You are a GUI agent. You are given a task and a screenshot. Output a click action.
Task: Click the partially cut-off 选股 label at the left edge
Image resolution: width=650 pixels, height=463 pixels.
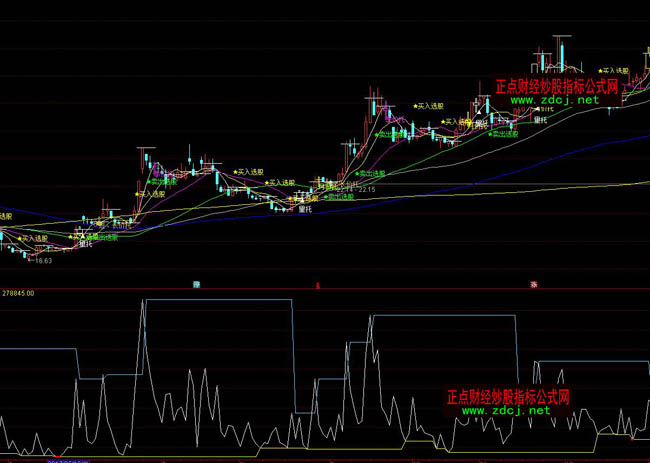6,215
